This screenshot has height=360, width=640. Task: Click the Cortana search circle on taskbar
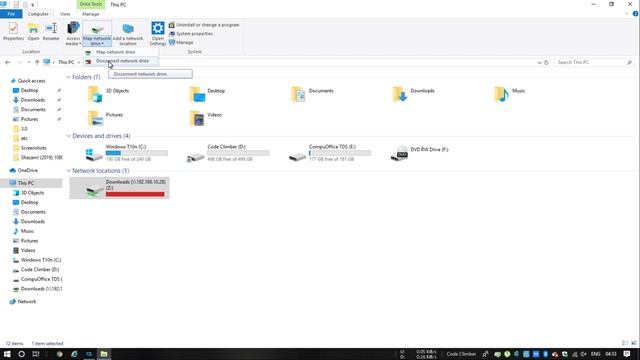coord(21,354)
